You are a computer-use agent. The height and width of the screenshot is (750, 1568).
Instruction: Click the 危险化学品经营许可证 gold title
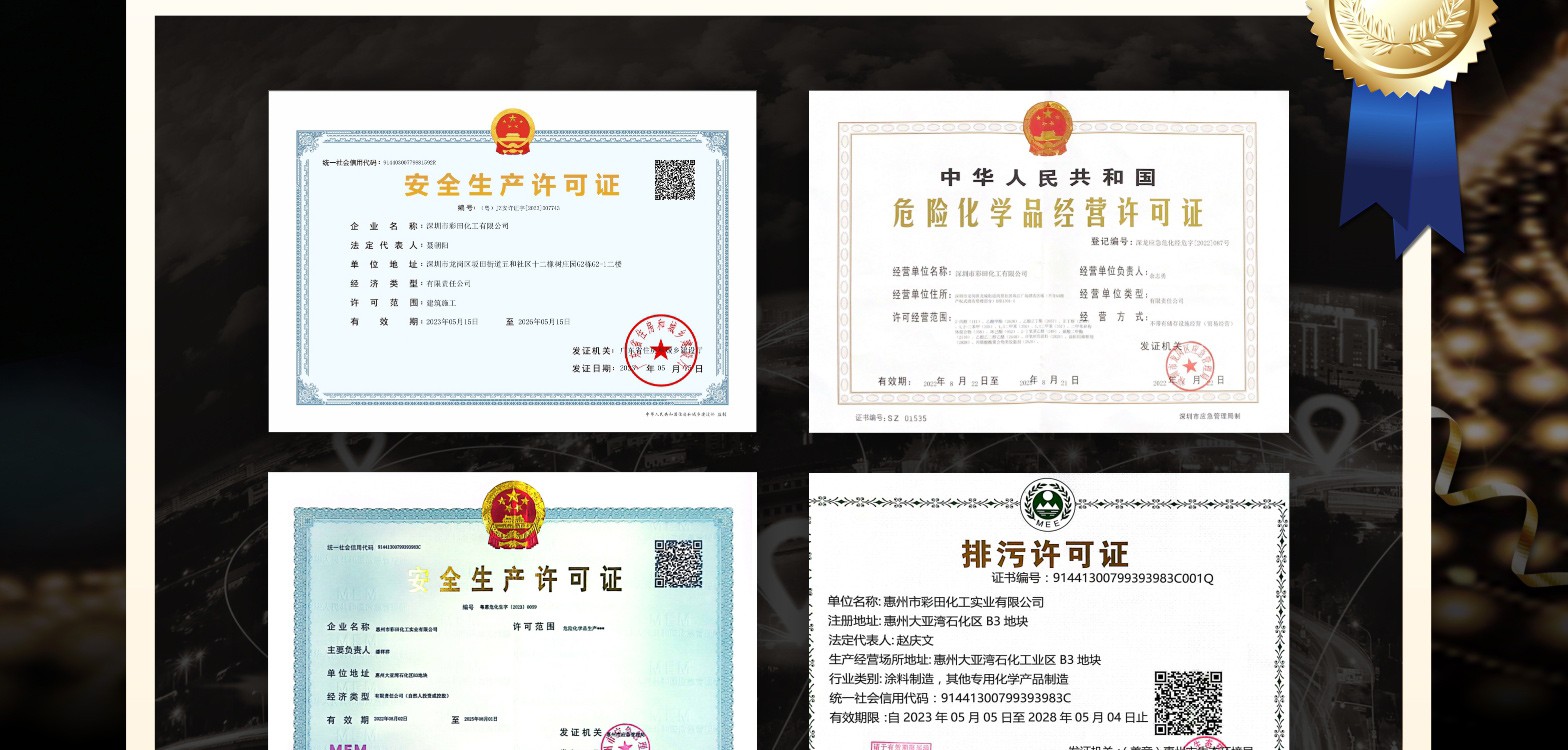click(x=1047, y=213)
